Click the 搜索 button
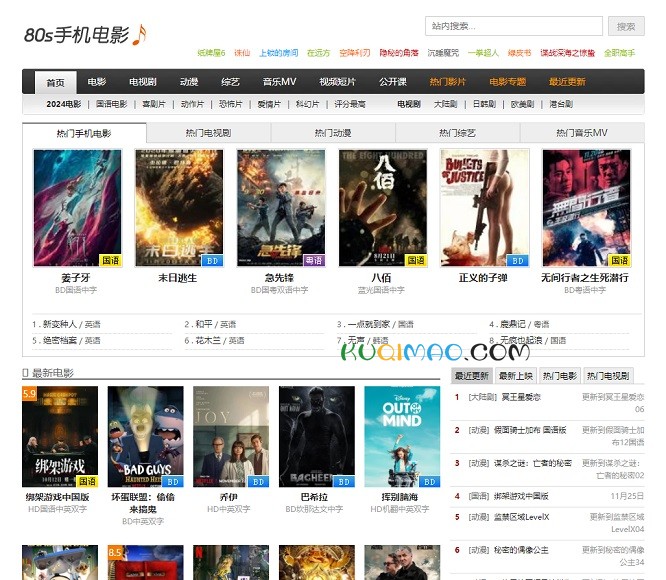The height and width of the screenshot is (580, 666). pyautogui.click(x=626, y=26)
